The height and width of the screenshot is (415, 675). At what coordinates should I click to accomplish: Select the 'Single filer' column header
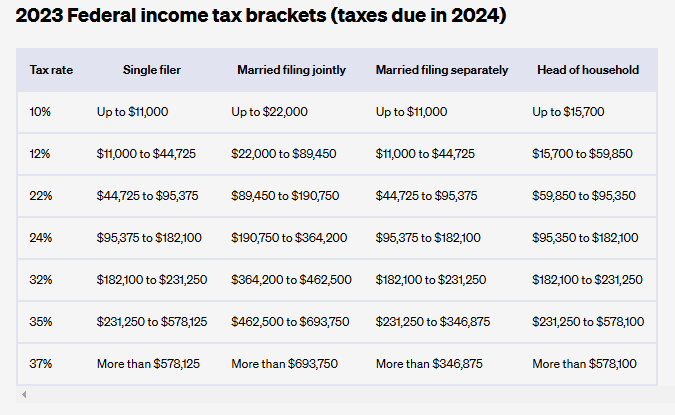tap(151, 70)
